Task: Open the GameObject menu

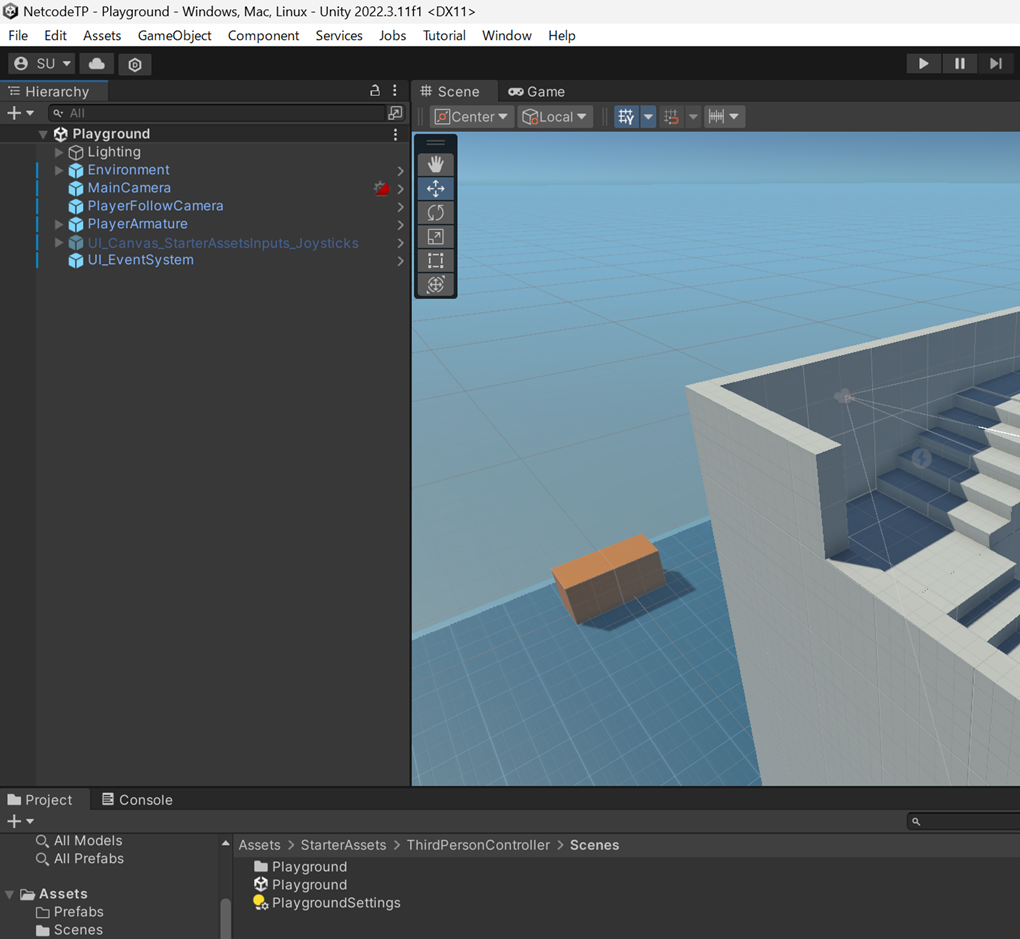Action: [174, 35]
